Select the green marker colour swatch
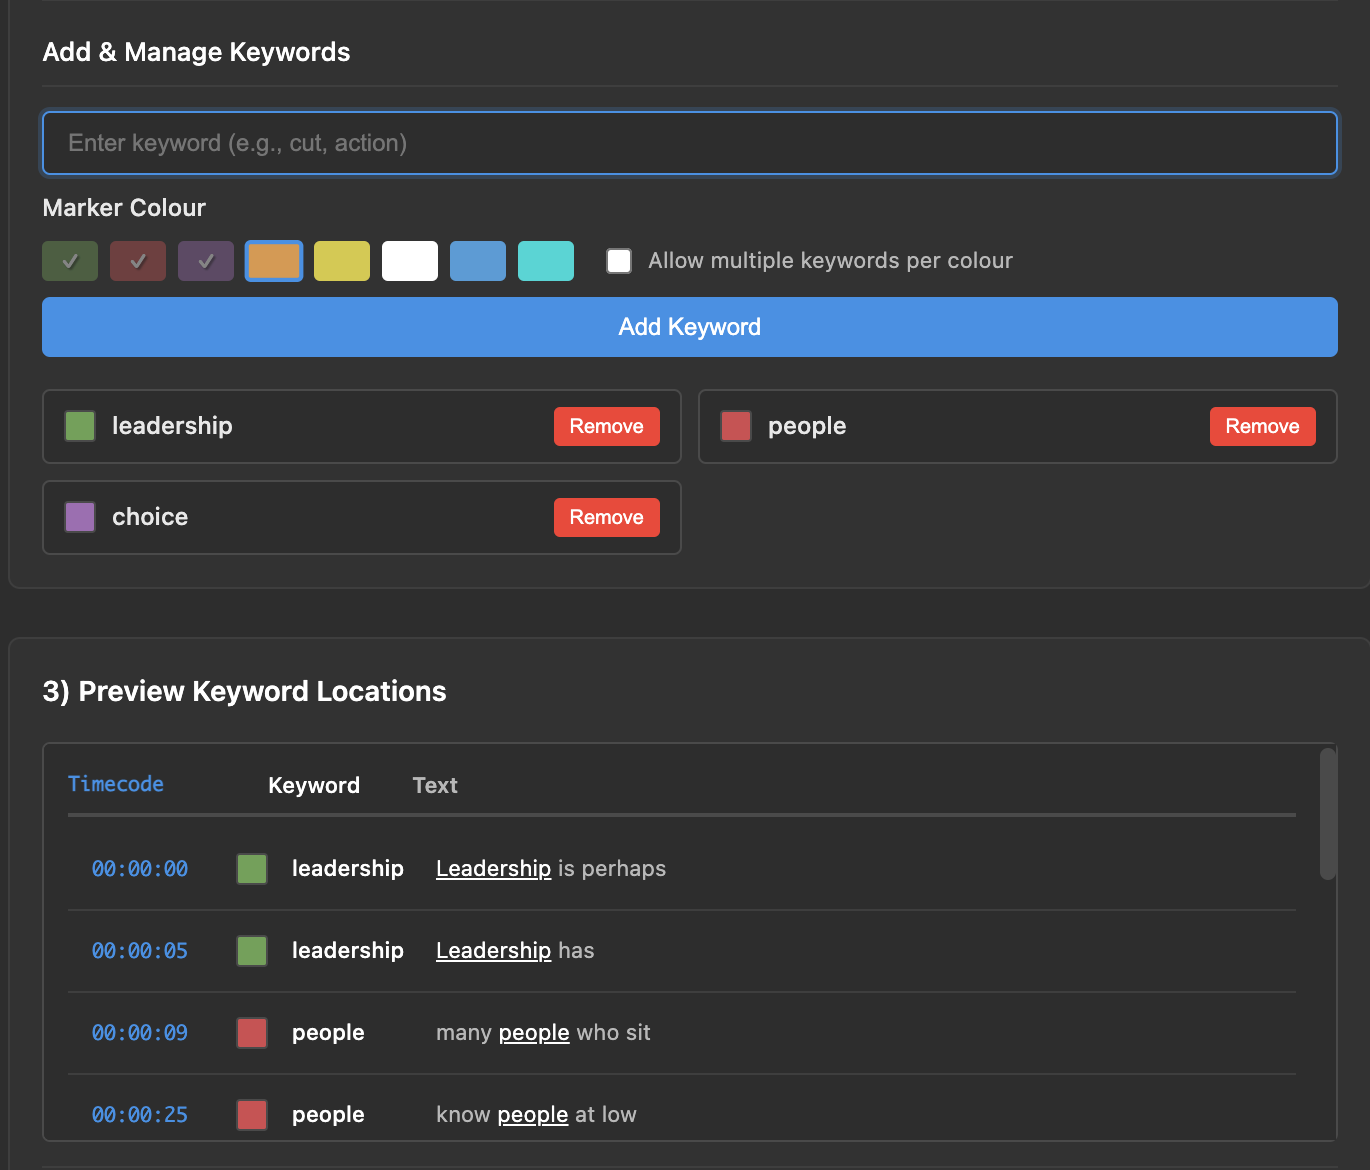The image size is (1370, 1170). pos(70,261)
